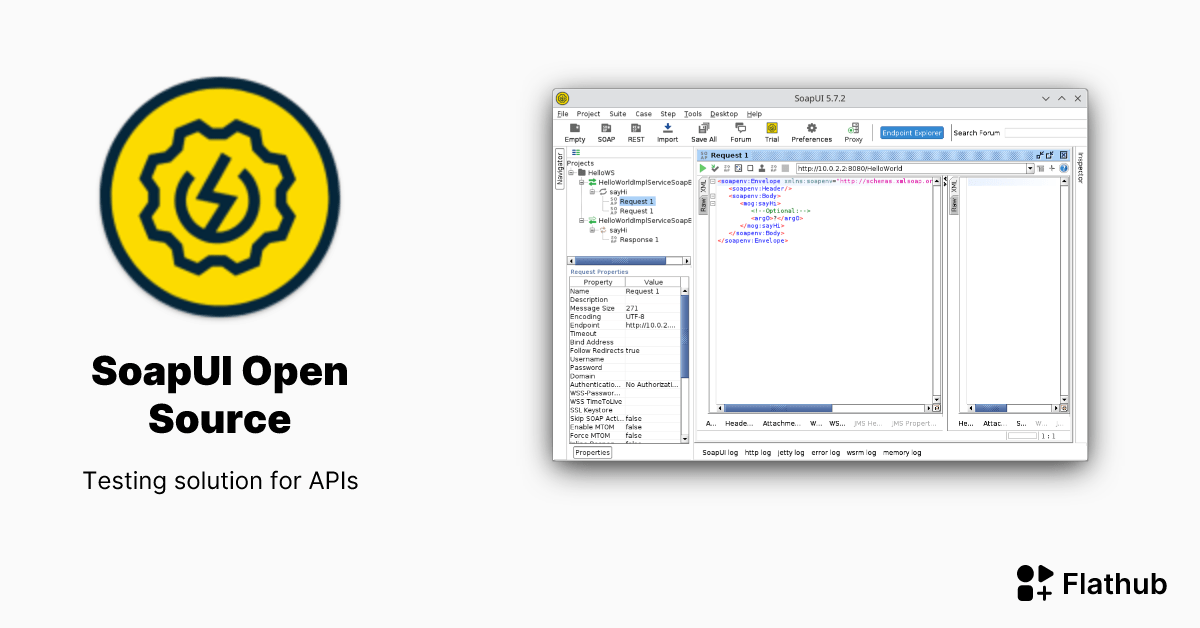Select the highlighted Request 1 tree item
Image resolution: width=1200 pixels, height=628 pixels.
click(636, 201)
